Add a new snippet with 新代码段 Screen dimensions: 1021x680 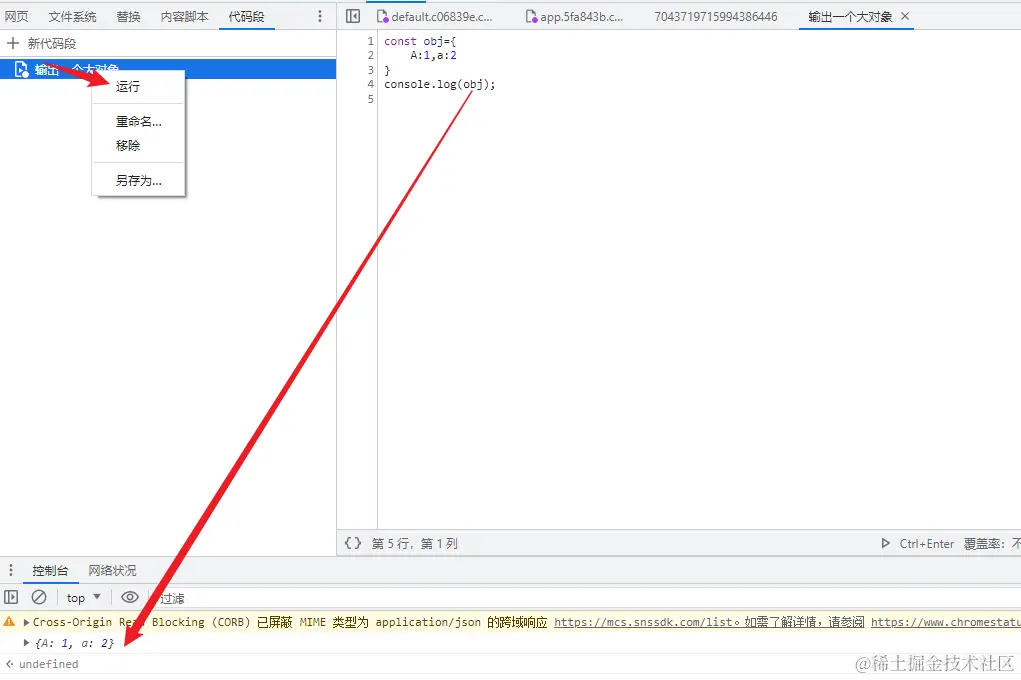[42, 44]
